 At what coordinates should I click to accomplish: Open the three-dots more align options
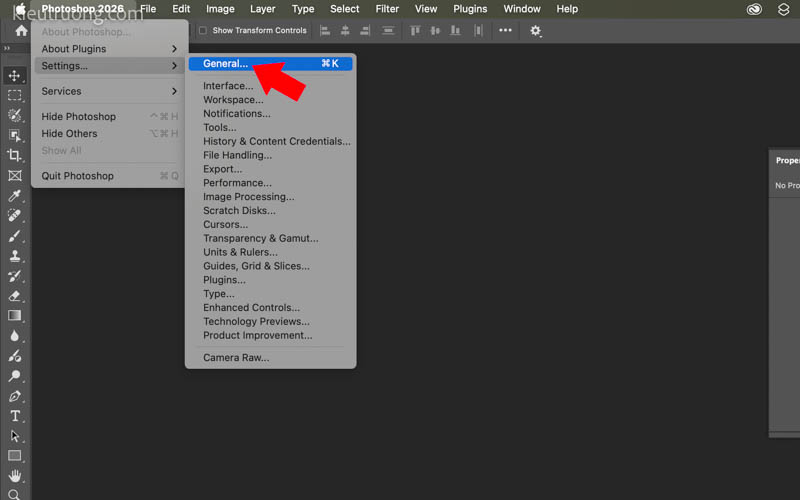pos(505,31)
